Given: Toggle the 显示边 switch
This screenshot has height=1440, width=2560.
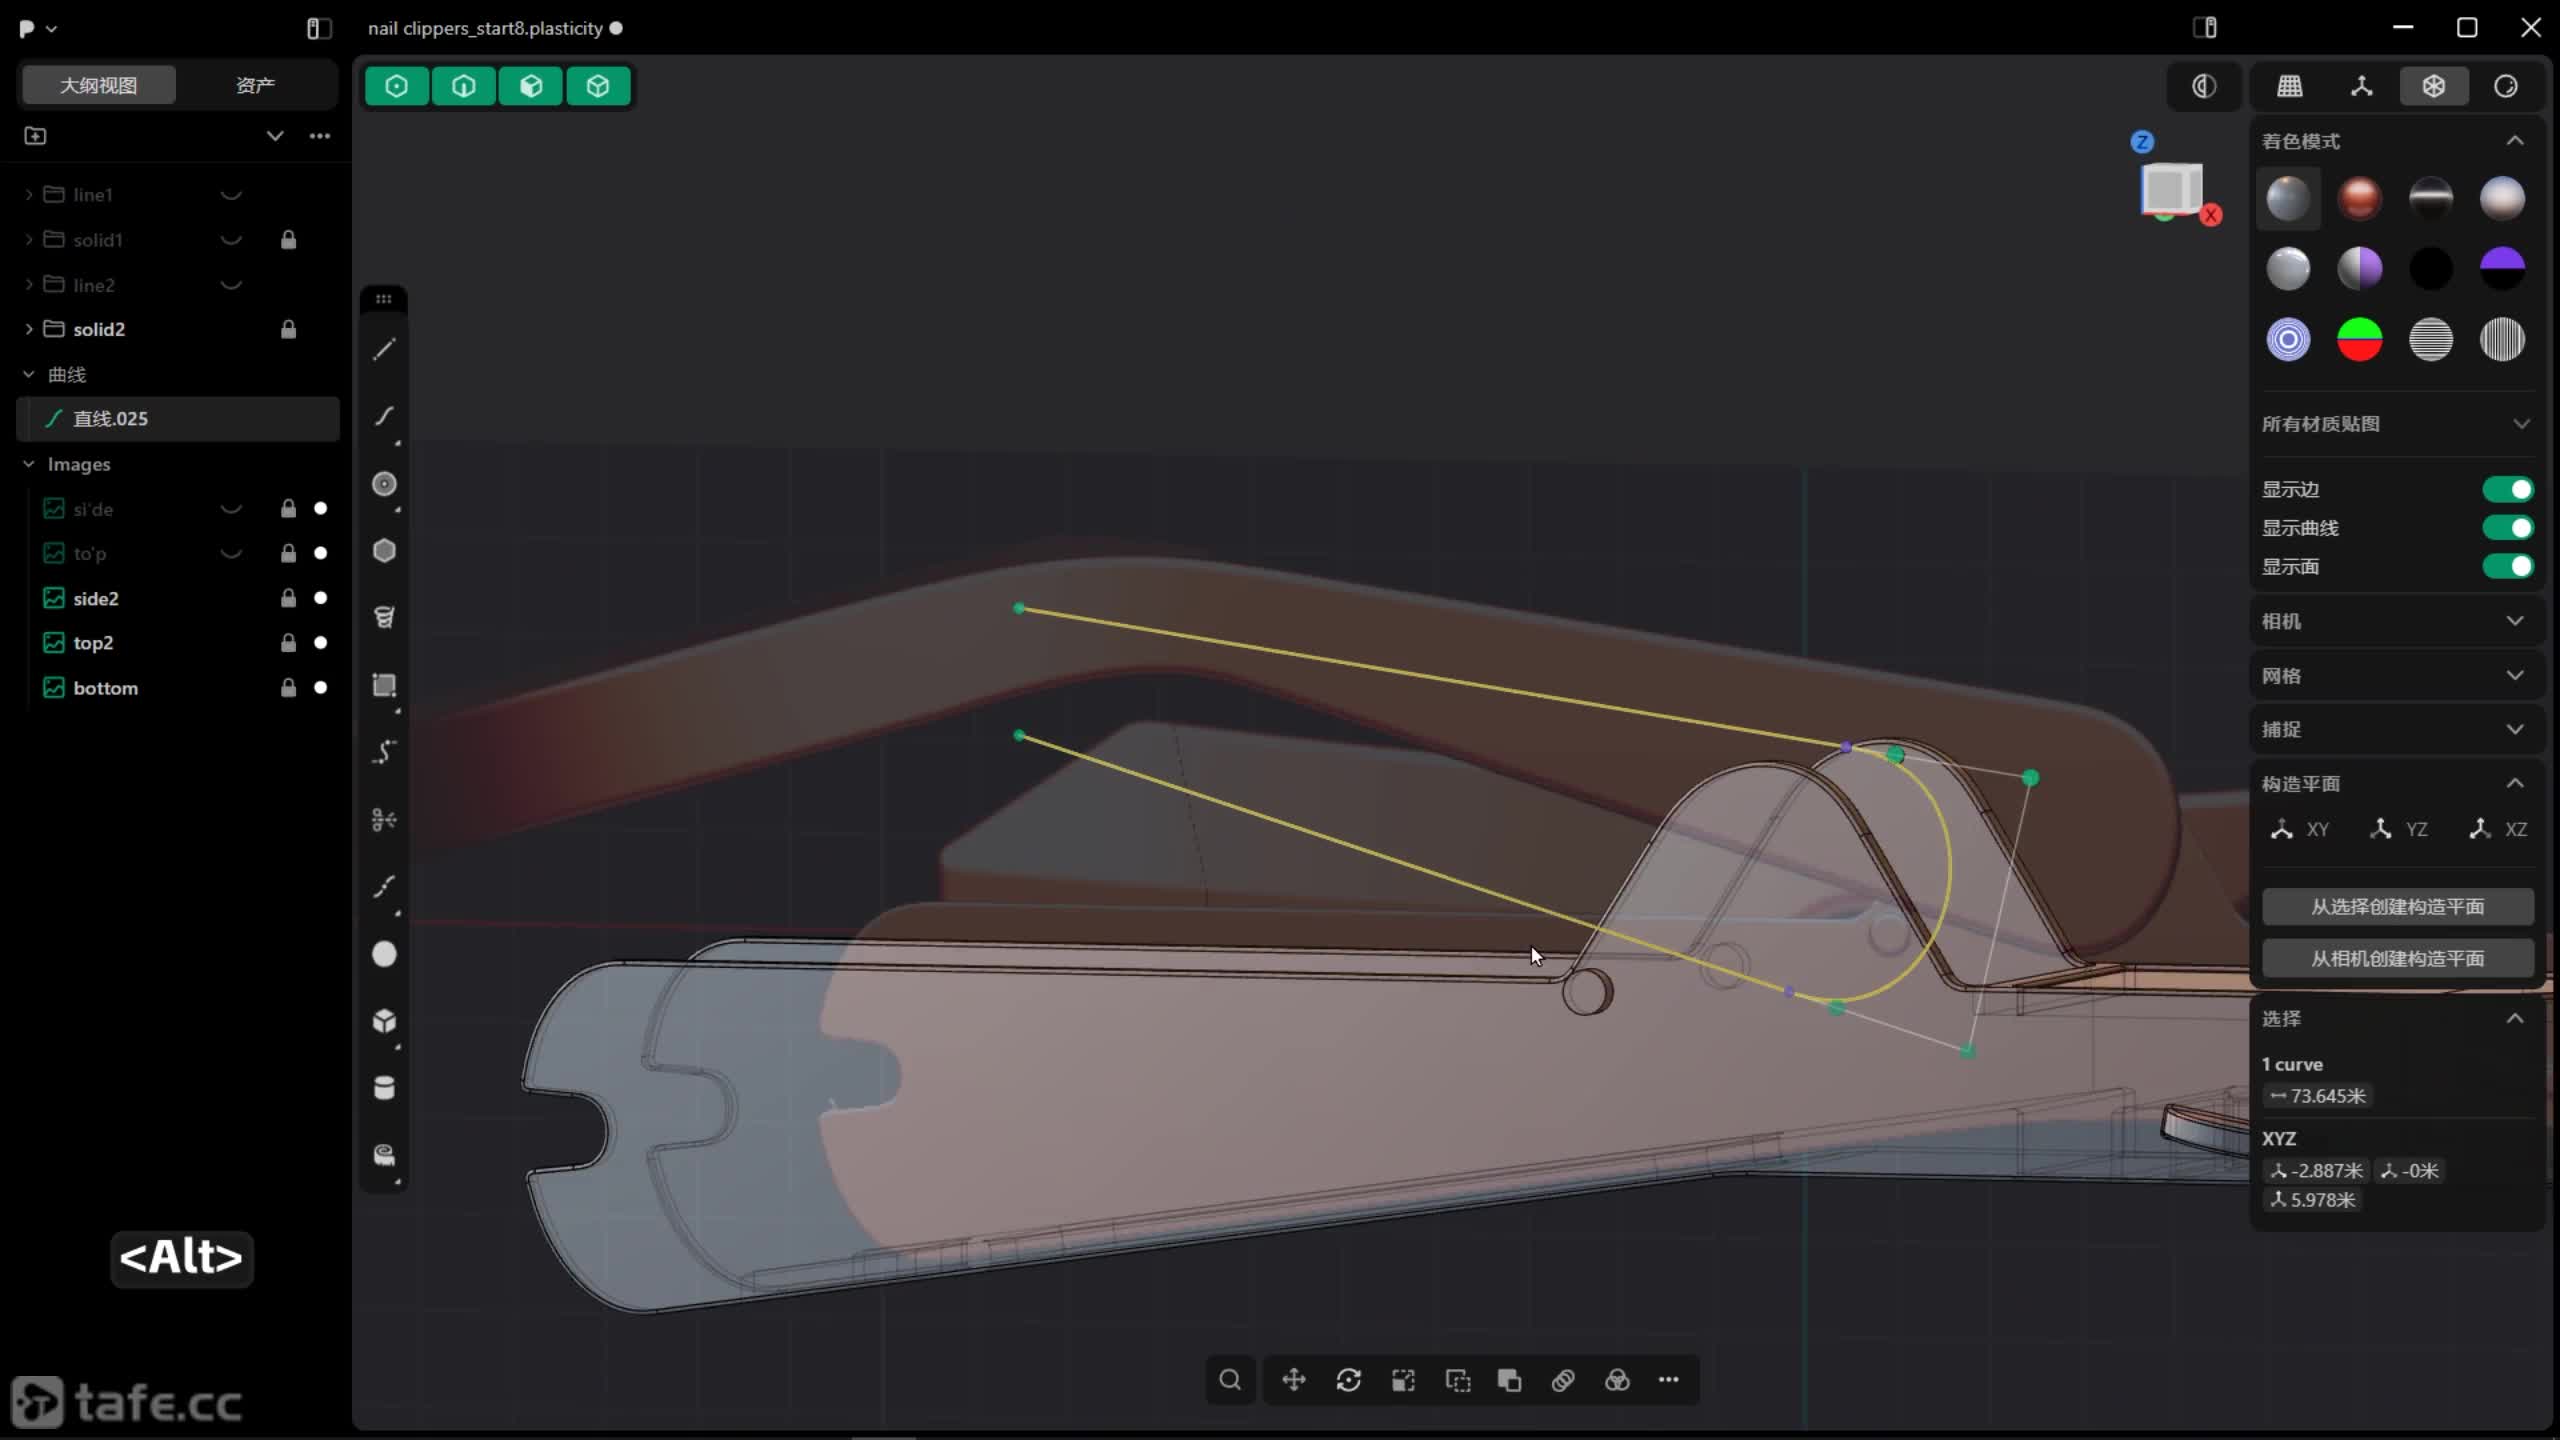Looking at the screenshot, I should point(2508,489).
